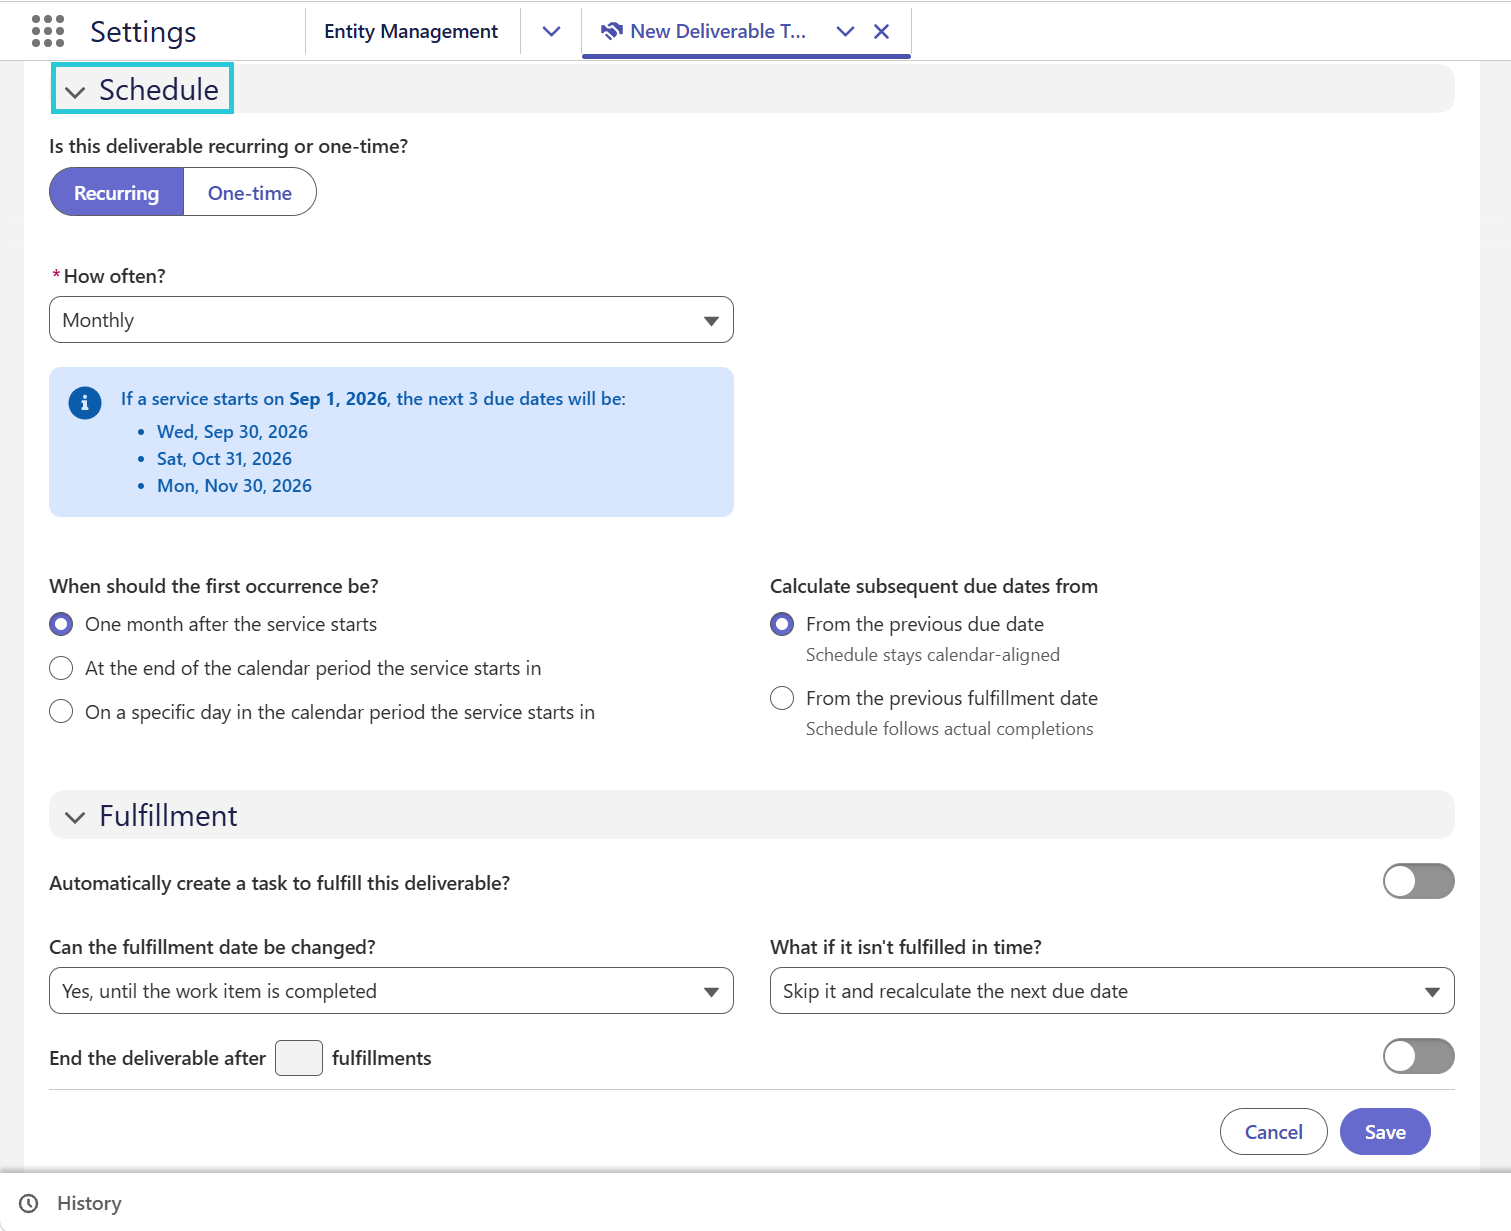
Task: Click the blue info icon in due dates box
Action: coord(85,403)
